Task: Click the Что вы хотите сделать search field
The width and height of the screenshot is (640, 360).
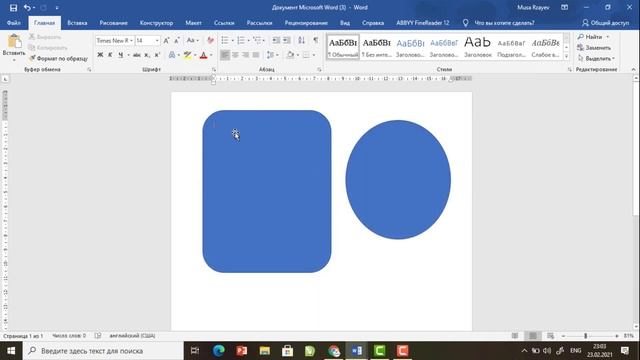Action: [504, 23]
